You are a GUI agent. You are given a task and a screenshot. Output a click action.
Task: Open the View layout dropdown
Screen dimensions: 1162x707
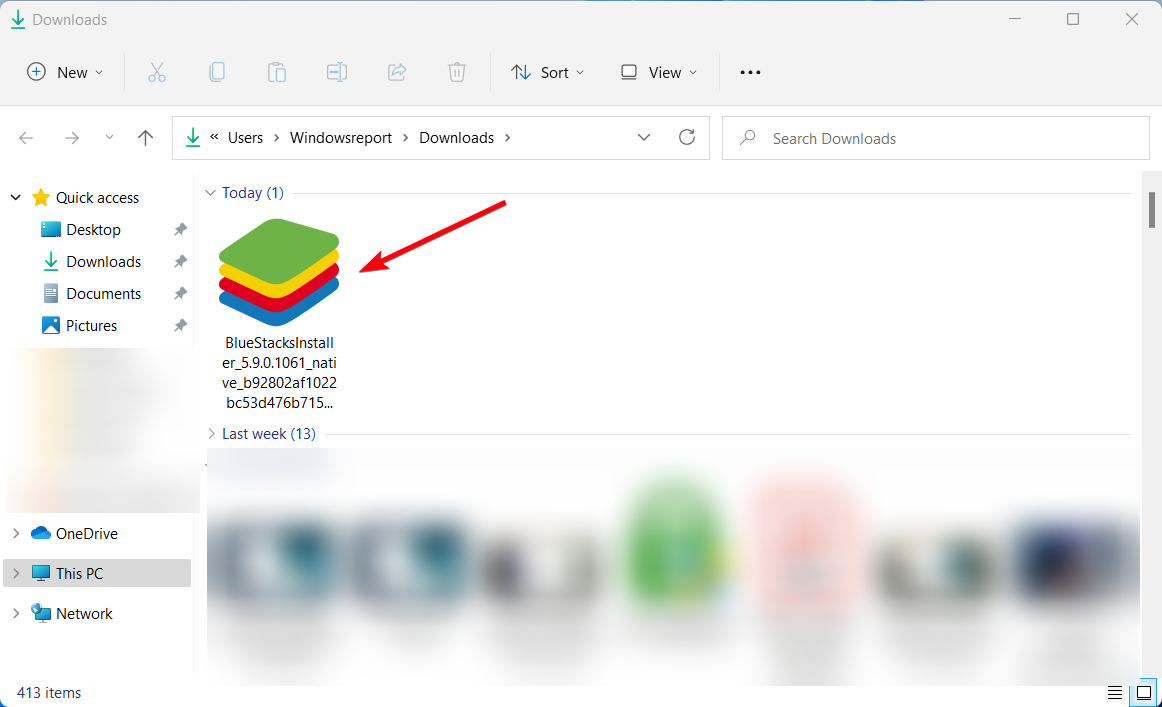659,72
